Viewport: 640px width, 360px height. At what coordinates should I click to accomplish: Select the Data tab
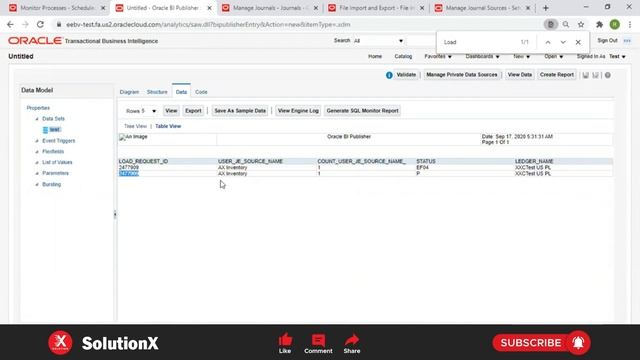[181, 92]
